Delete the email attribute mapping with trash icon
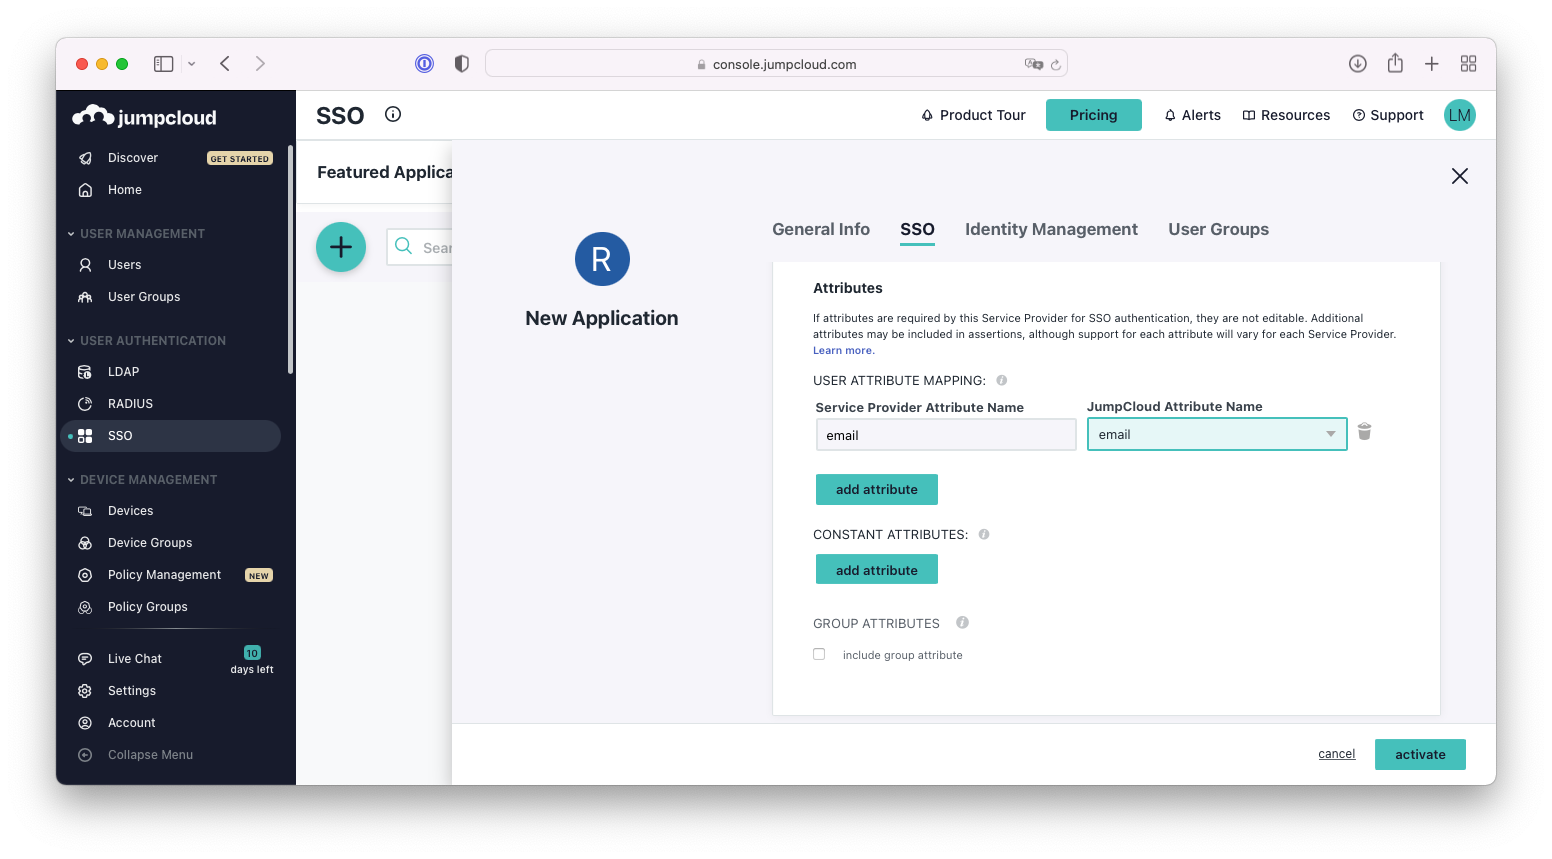 1364,431
